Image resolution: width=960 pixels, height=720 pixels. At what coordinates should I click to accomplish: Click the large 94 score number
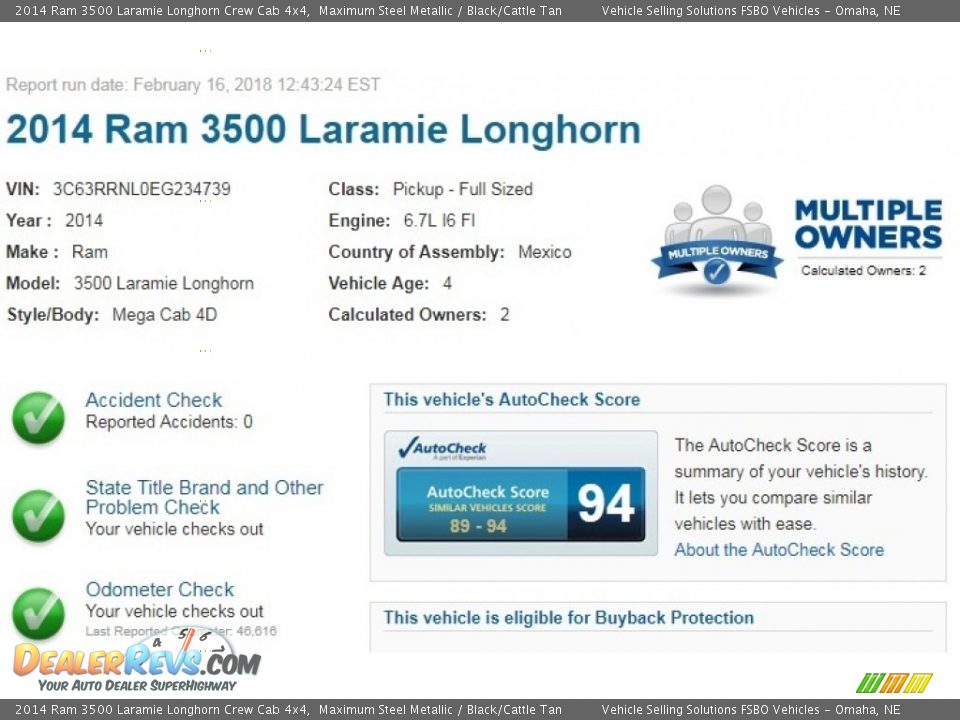[606, 504]
